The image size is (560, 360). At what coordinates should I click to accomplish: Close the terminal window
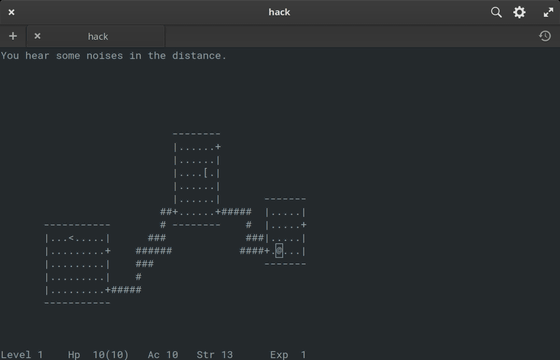coord(11,12)
